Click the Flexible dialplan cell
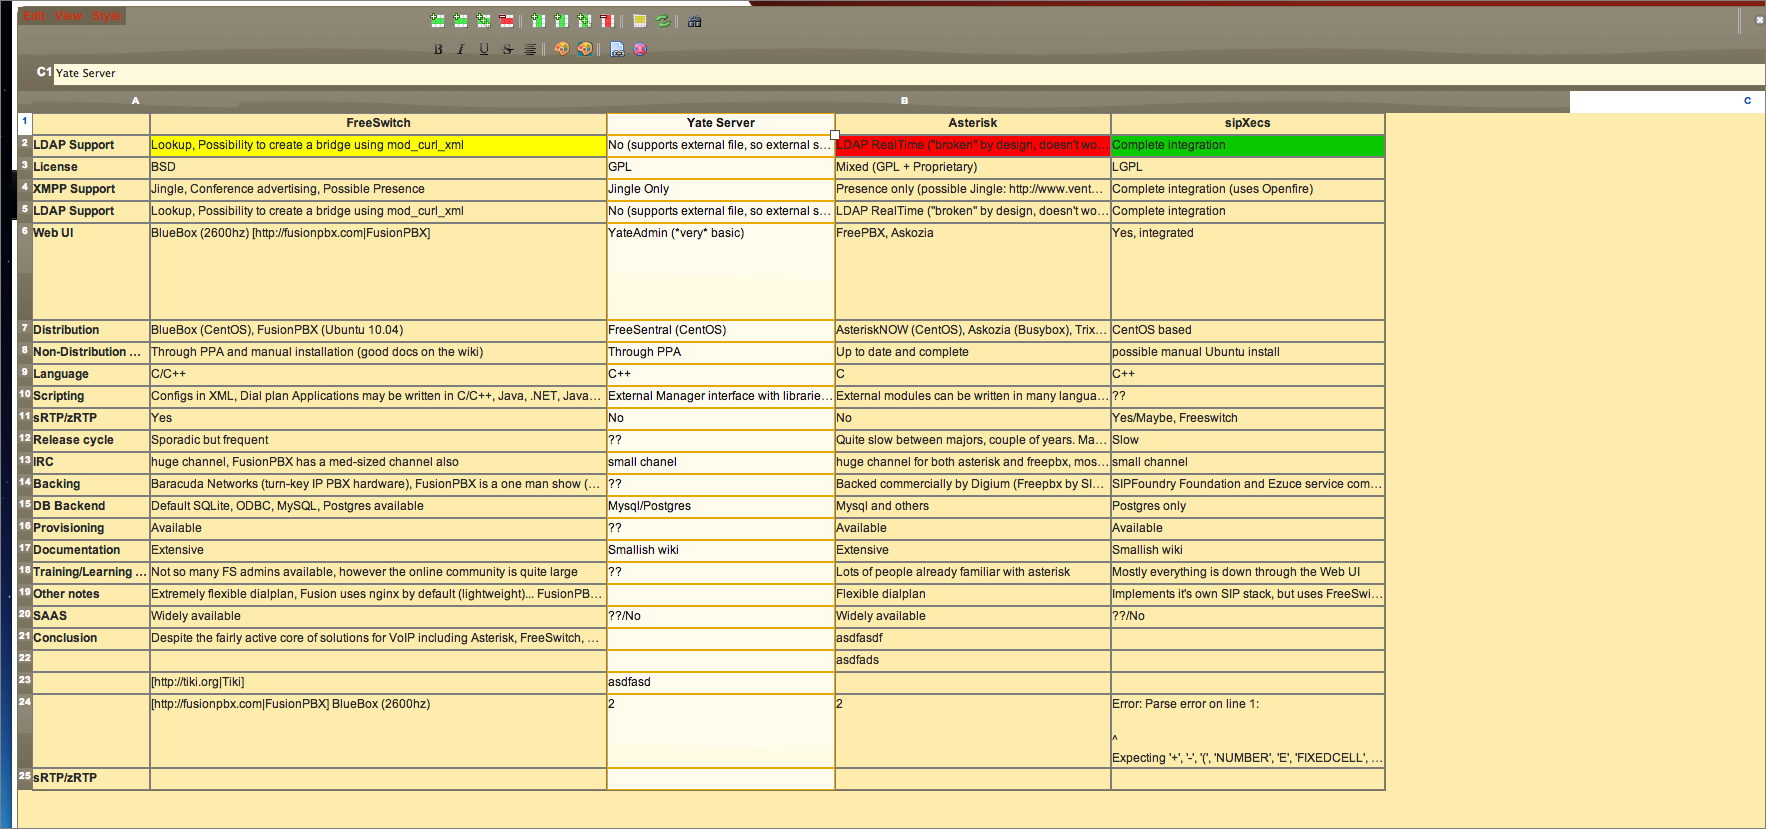 tap(973, 594)
